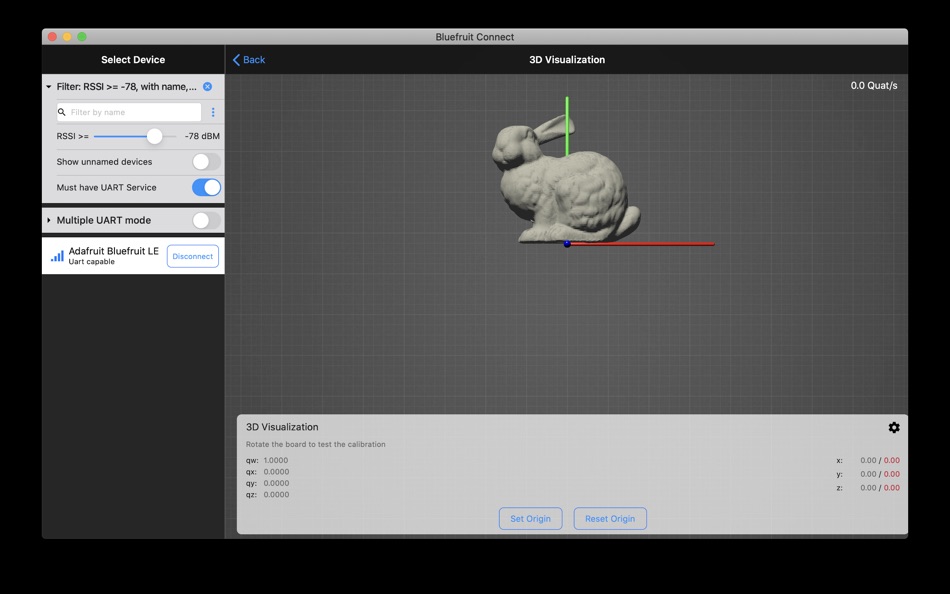Disconnect the Adafruit Bluefruit LE device
The height and width of the screenshot is (594, 950).
(193, 256)
